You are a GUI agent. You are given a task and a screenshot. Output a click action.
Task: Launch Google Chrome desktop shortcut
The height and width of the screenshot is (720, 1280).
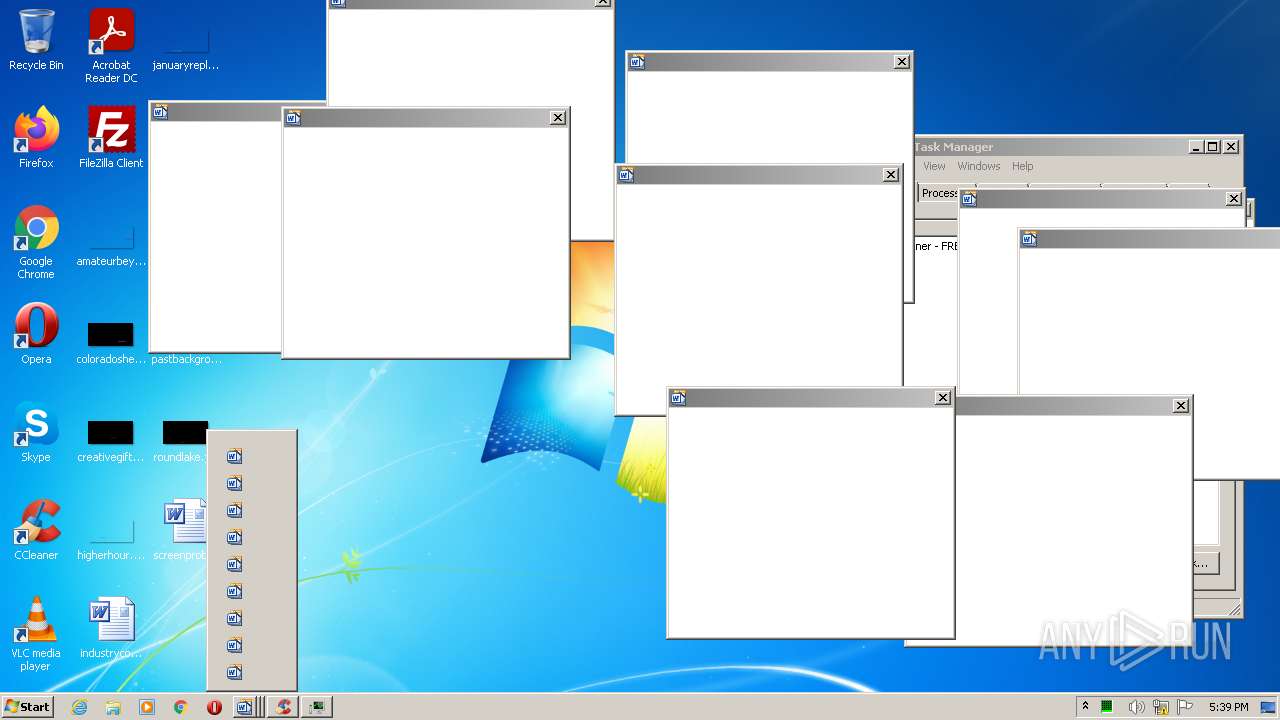tap(36, 242)
